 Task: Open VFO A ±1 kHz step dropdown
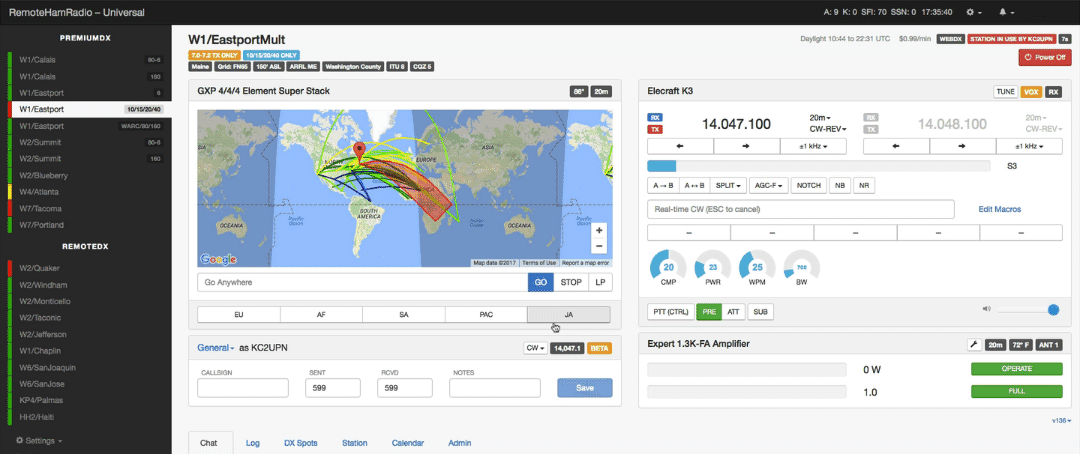[x=813, y=146]
